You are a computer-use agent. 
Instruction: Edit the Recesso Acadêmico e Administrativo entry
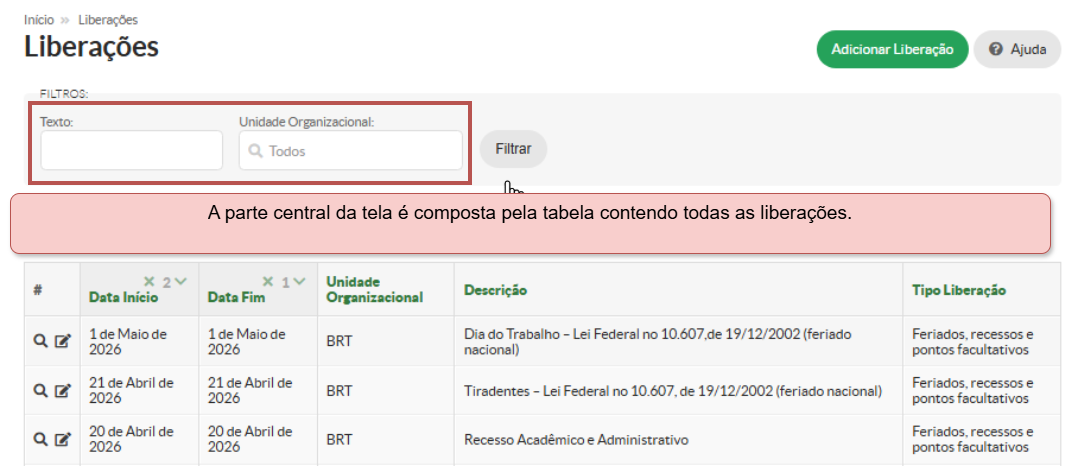click(x=62, y=439)
